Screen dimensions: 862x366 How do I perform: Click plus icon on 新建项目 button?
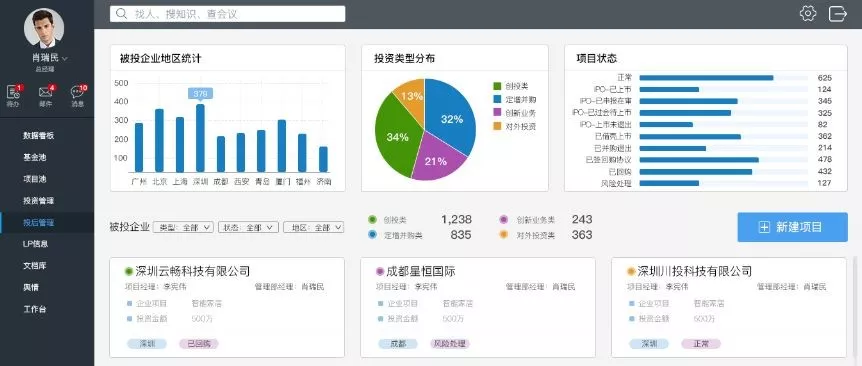764,228
